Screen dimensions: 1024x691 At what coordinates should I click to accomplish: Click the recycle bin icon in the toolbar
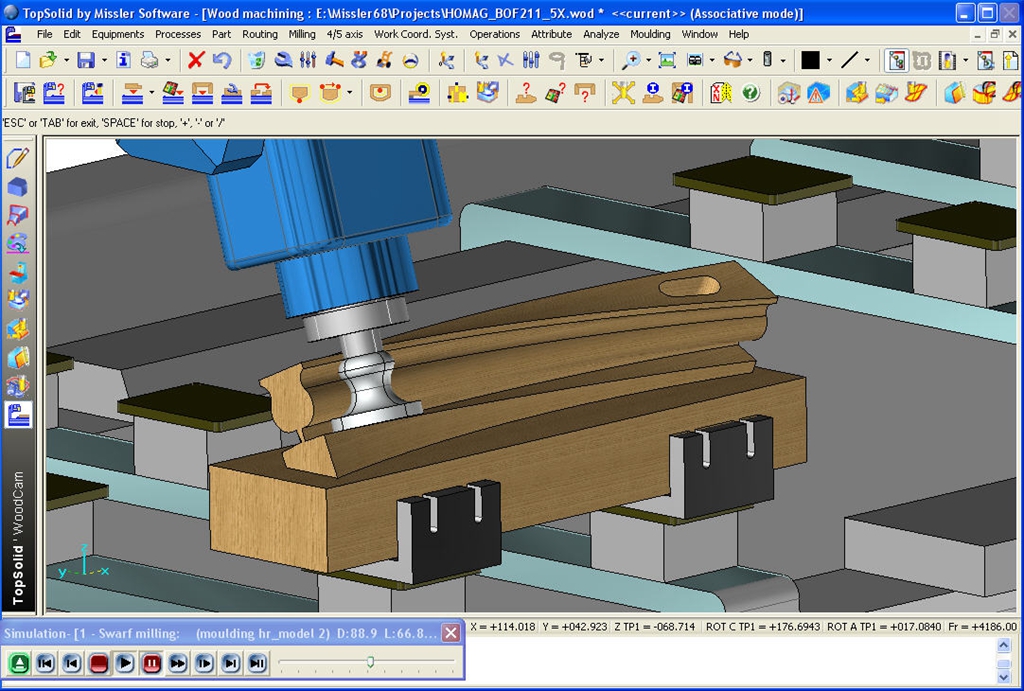click(257, 61)
